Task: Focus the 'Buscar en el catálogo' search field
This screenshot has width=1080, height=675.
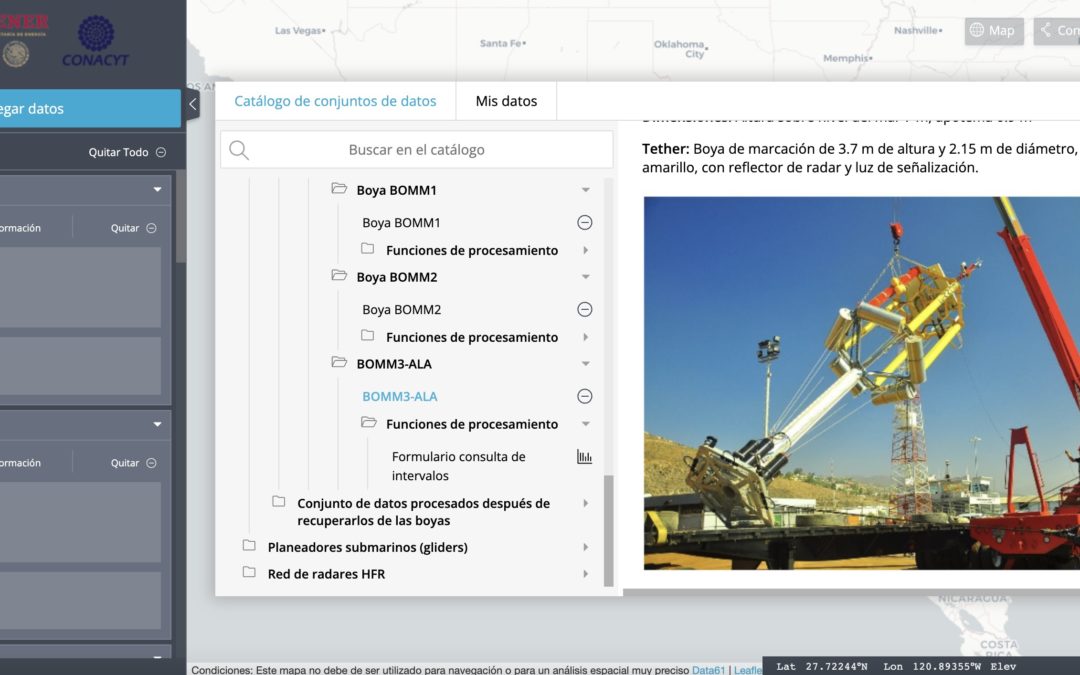Action: coord(416,149)
